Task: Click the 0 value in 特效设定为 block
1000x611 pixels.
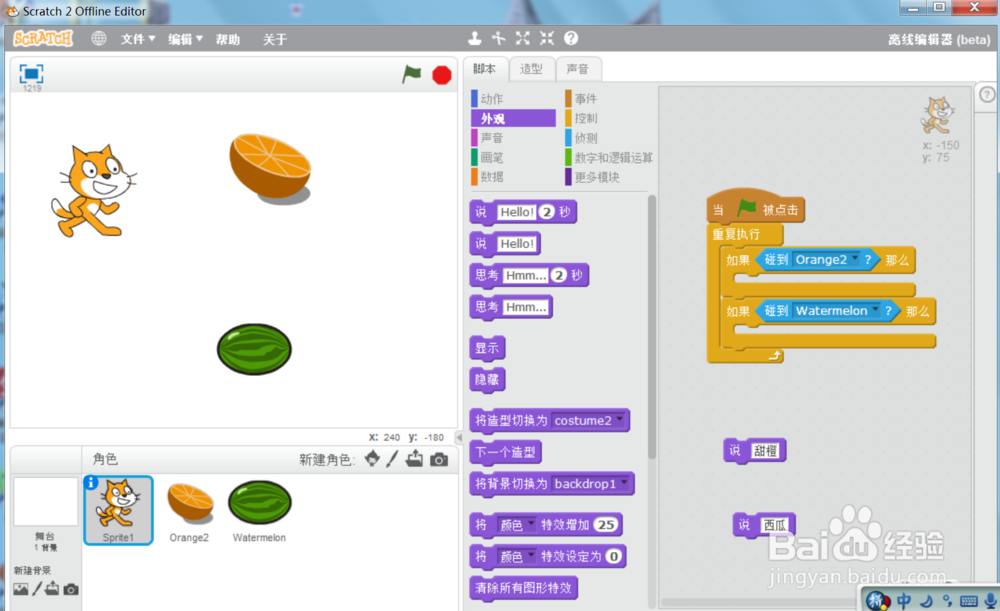Action: 613,556
